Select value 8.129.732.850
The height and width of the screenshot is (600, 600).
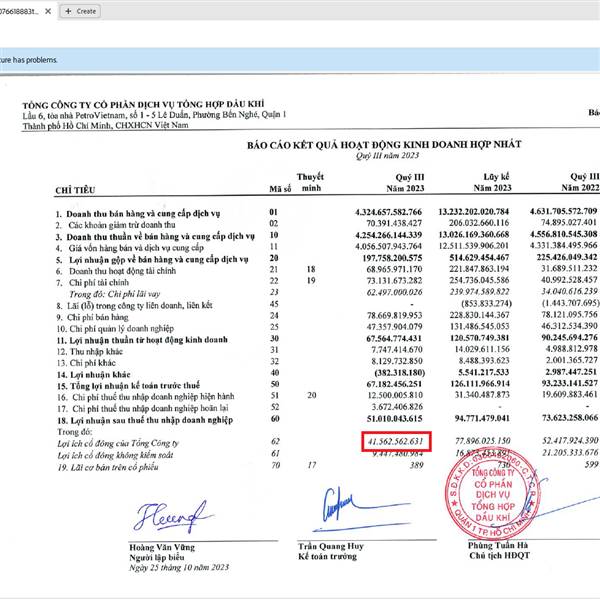397,361
